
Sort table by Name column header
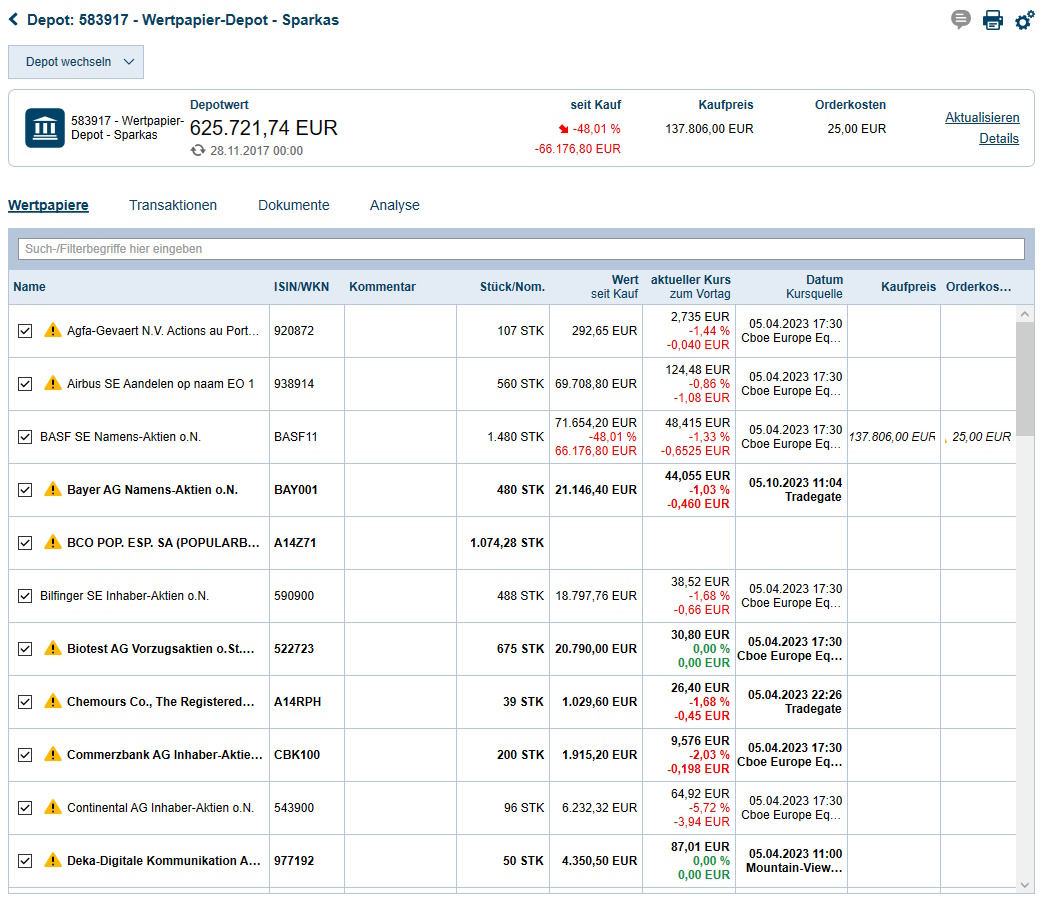click(29, 287)
